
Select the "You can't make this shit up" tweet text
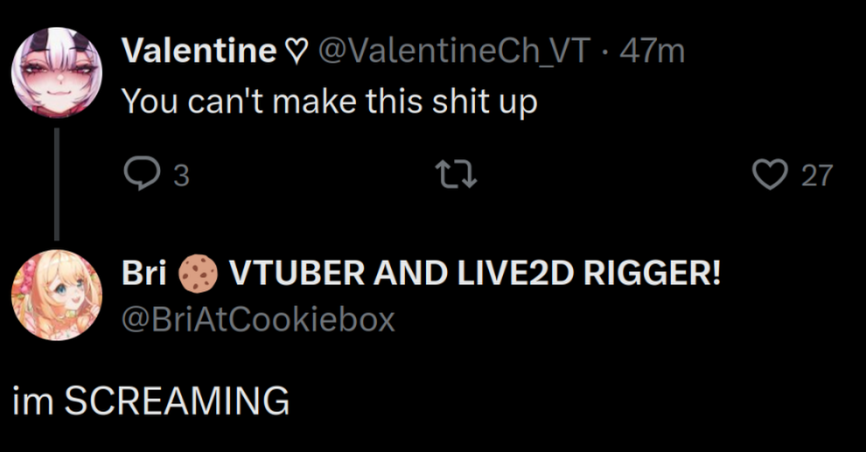pos(329,102)
